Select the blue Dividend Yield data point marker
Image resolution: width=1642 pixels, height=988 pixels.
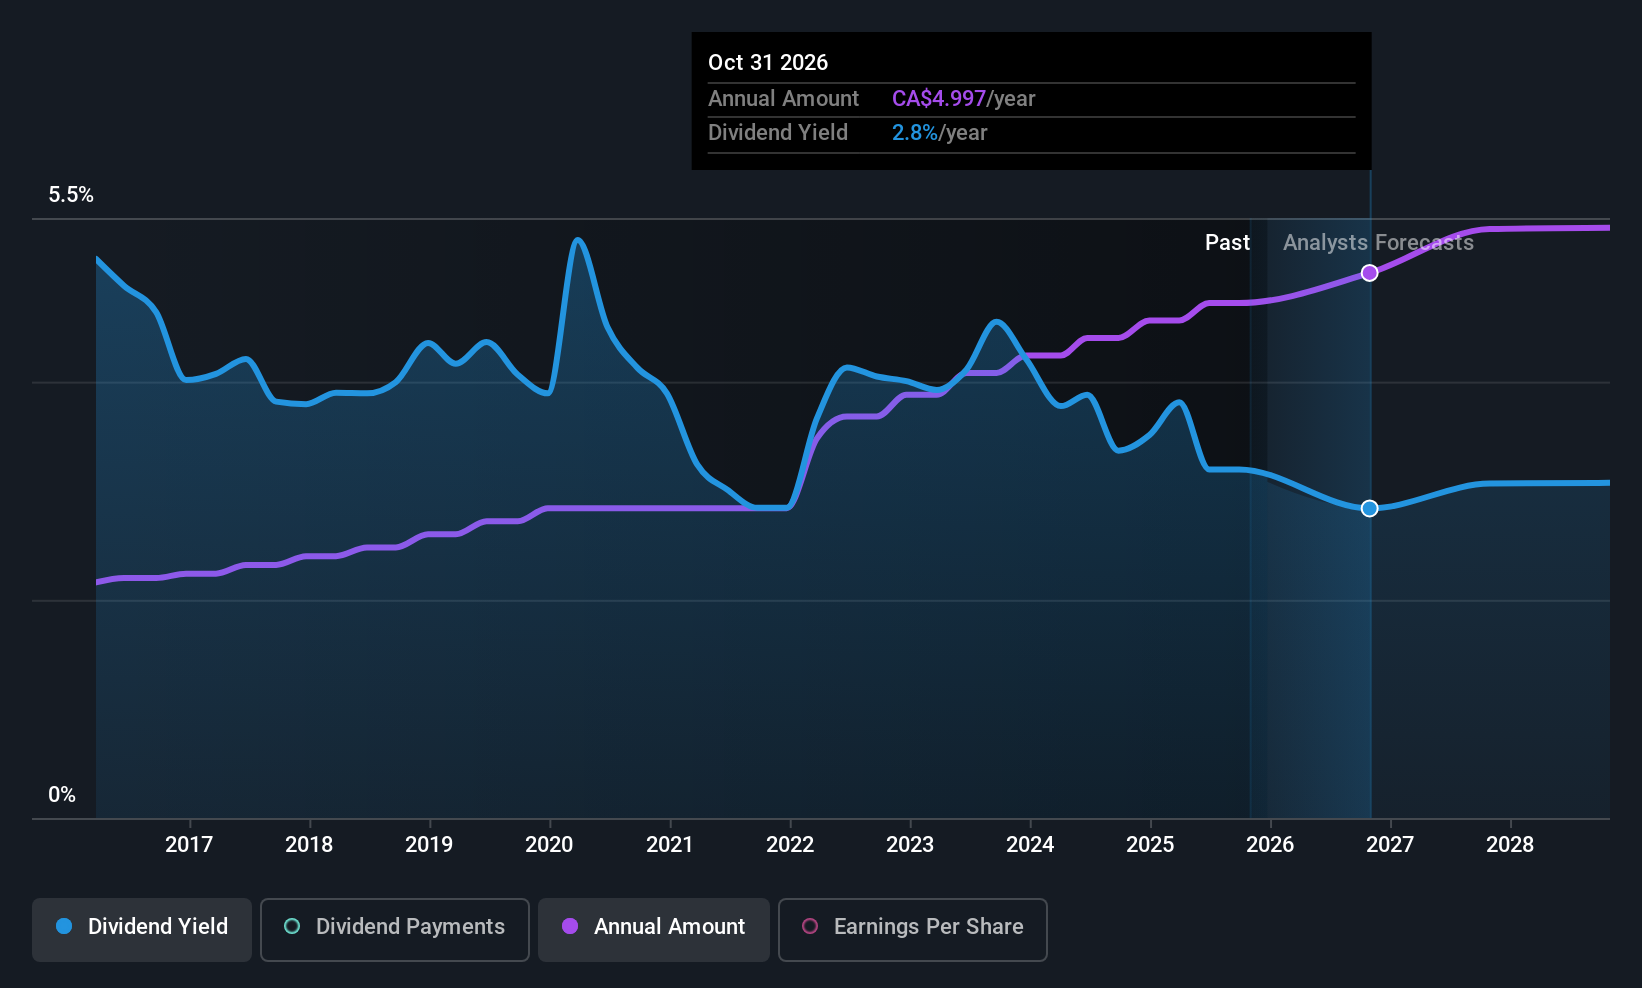tap(1370, 508)
